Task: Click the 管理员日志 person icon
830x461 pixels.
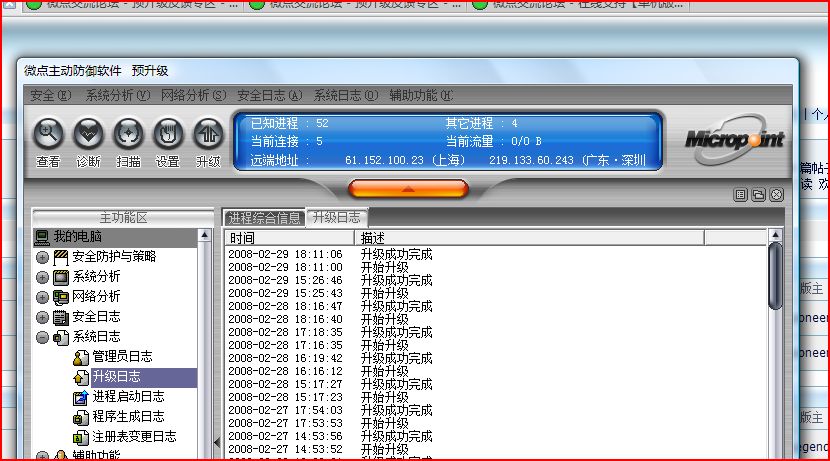Action: click(x=80, y=358)
